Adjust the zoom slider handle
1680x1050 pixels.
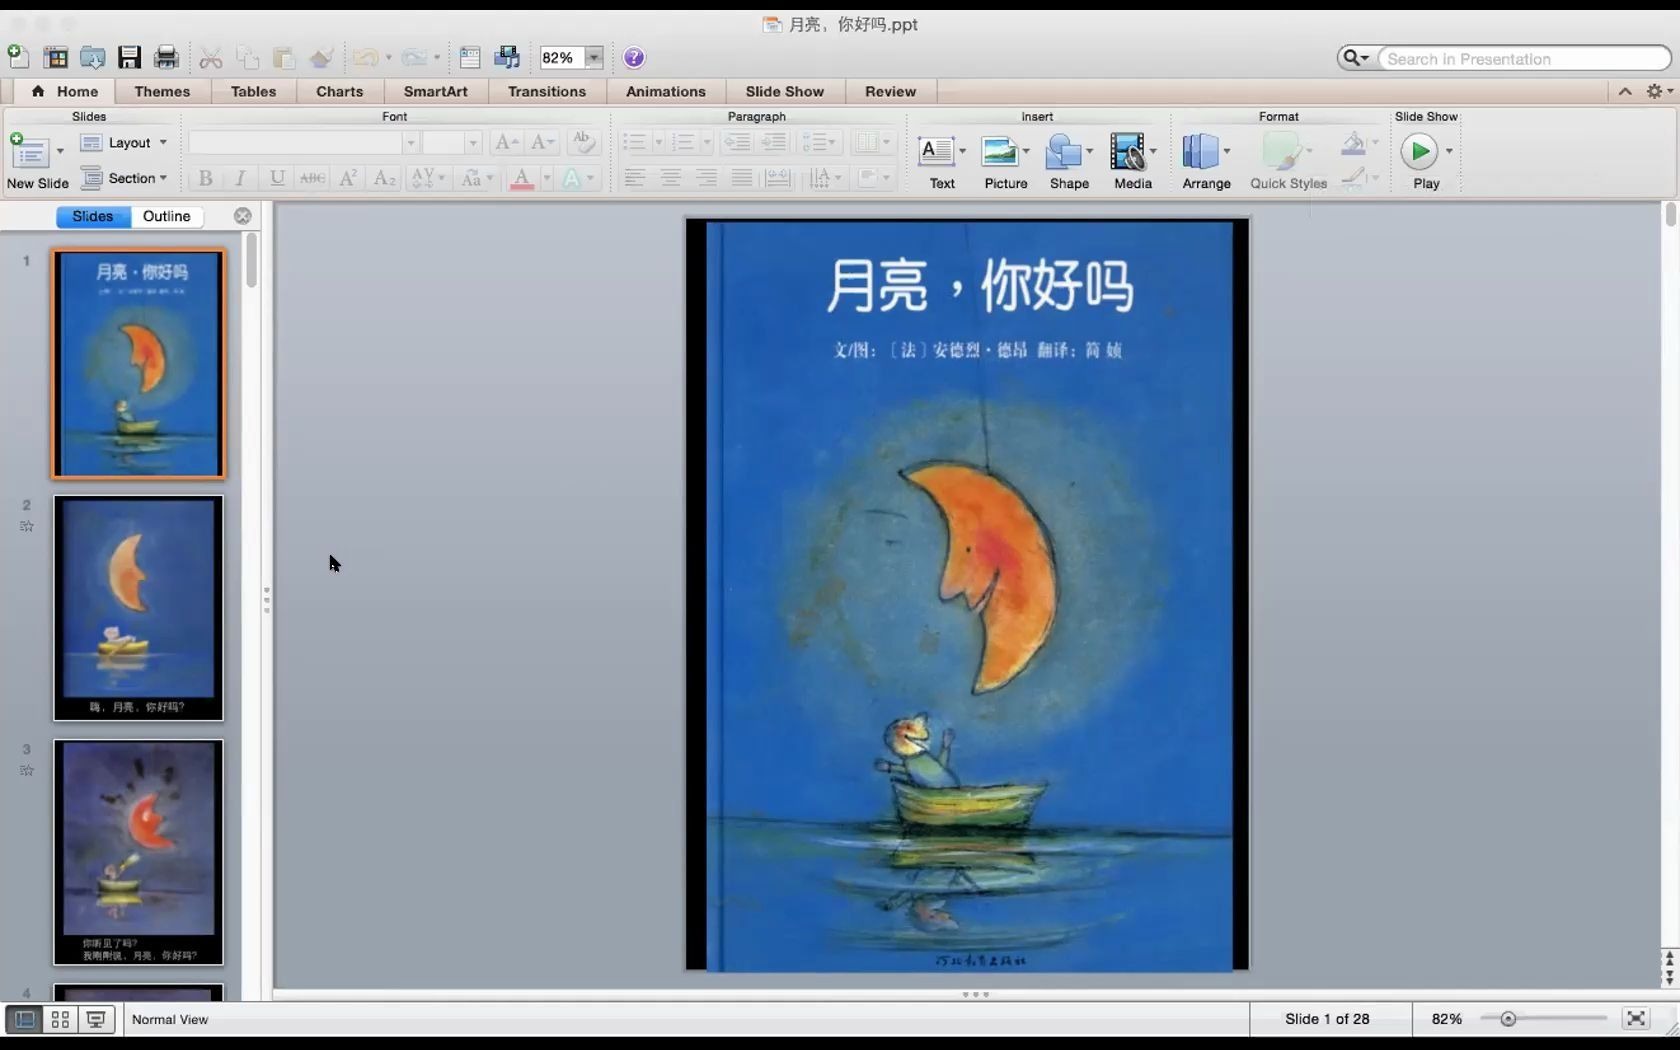(1508, 1019)
